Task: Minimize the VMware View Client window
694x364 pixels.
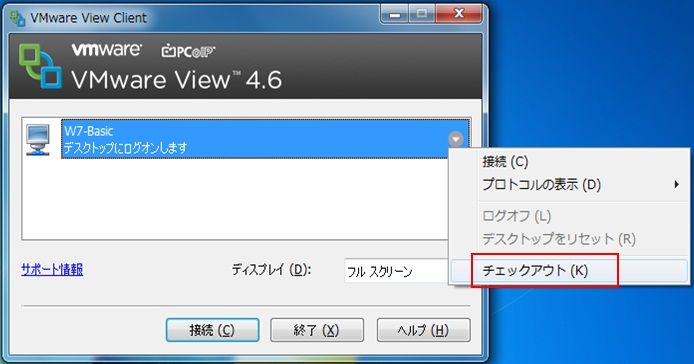Action: [395, 15]
